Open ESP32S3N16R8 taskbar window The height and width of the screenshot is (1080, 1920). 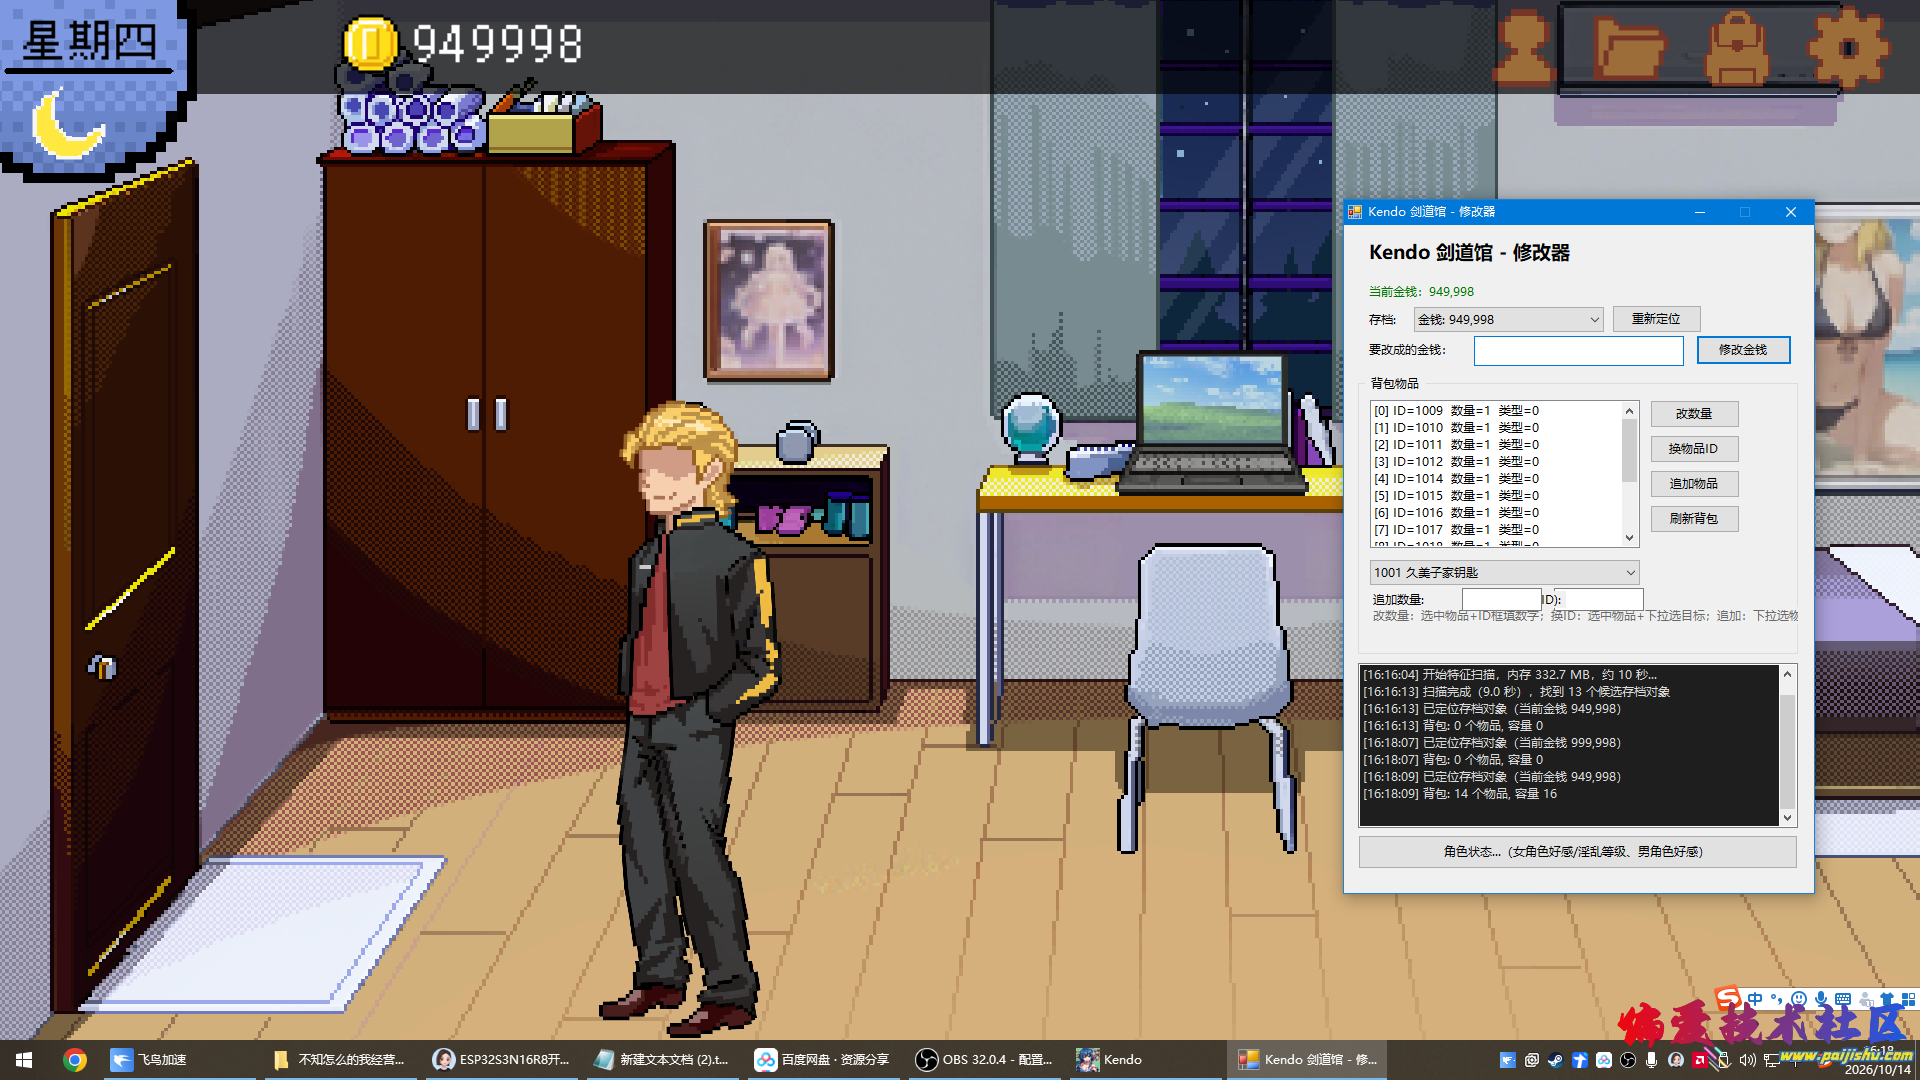[x=502, y=1060]
